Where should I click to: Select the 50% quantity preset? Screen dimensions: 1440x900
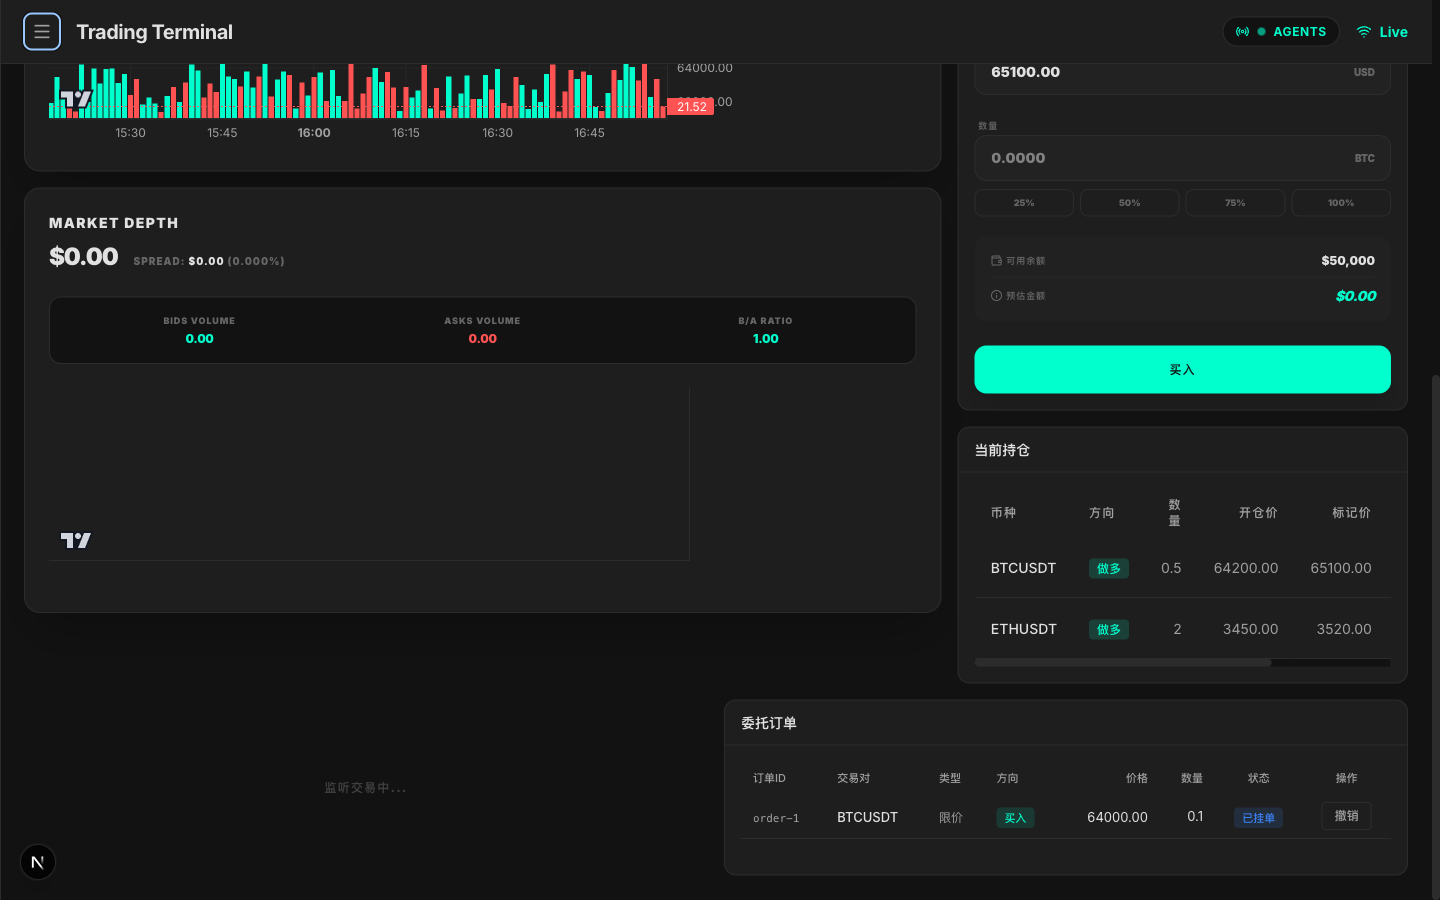click(x=1129, y=203)
